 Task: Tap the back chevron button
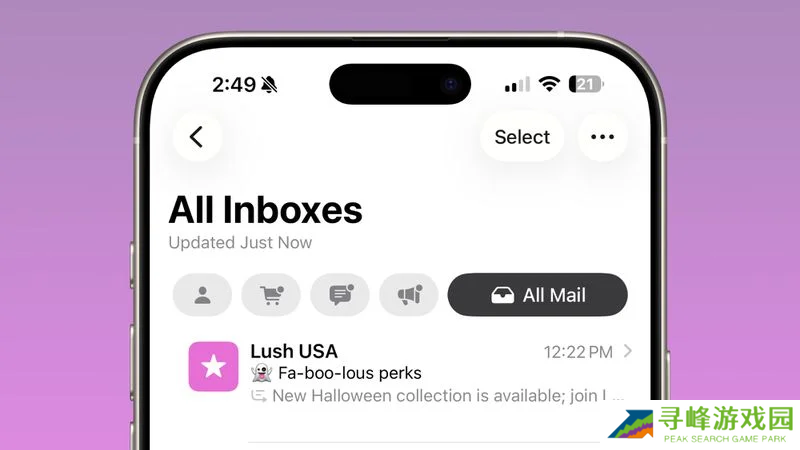(197, 137)
